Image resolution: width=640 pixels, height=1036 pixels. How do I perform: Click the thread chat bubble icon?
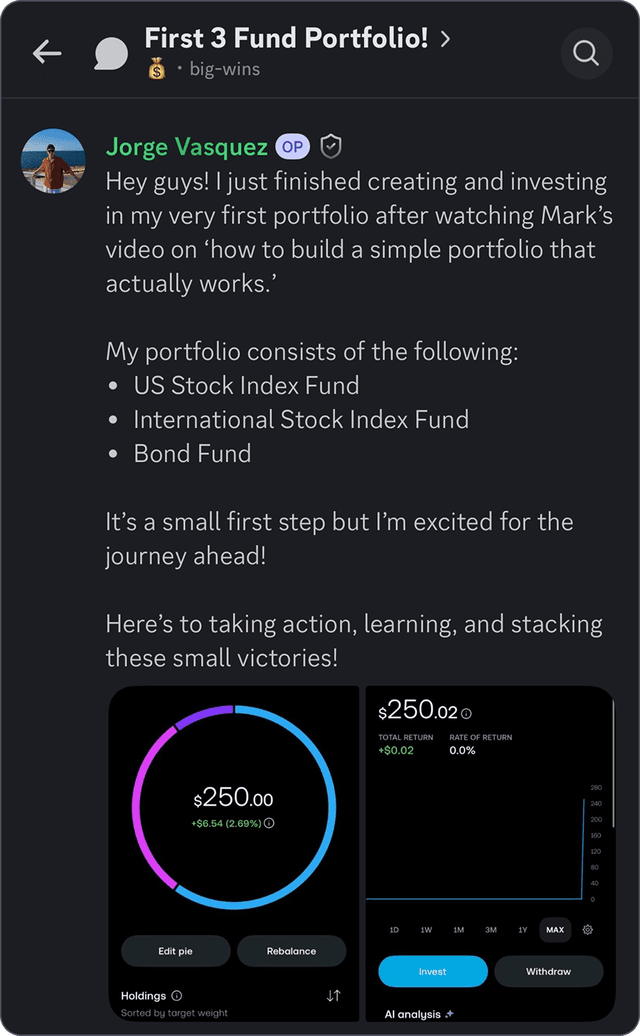(110, 54)
